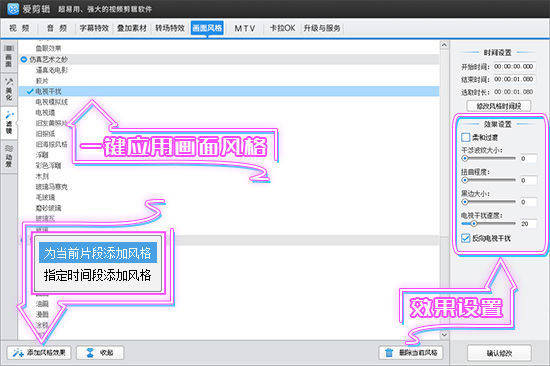Click the 添加风格效果 wand icon button

click(39, 352)
